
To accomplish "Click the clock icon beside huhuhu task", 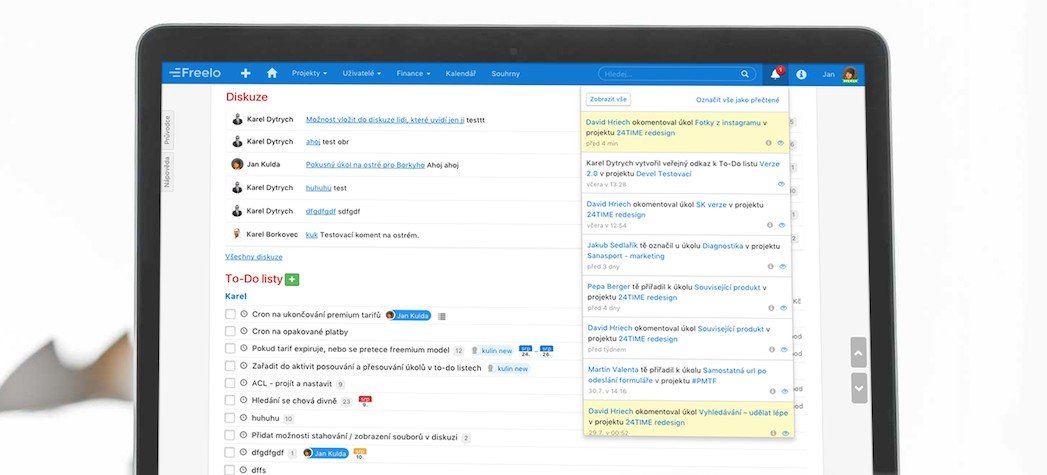I will (244, 418).
